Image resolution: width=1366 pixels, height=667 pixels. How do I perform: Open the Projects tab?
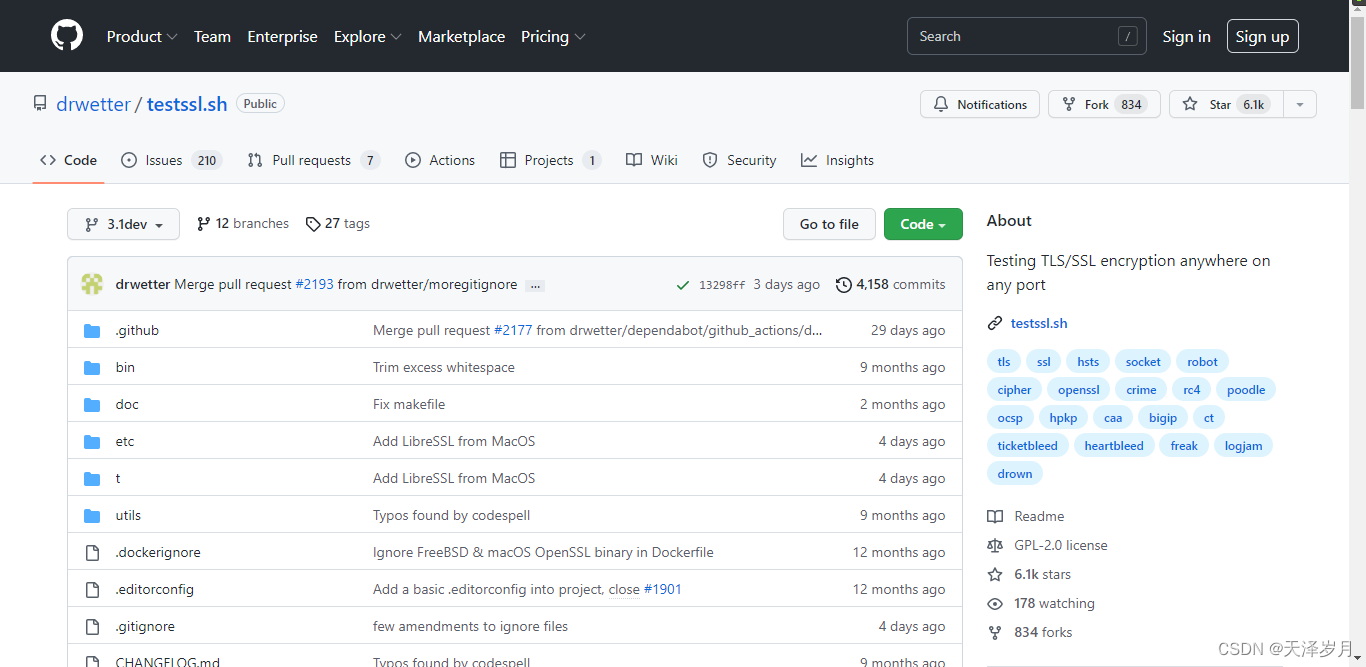(x=550, y=160)
